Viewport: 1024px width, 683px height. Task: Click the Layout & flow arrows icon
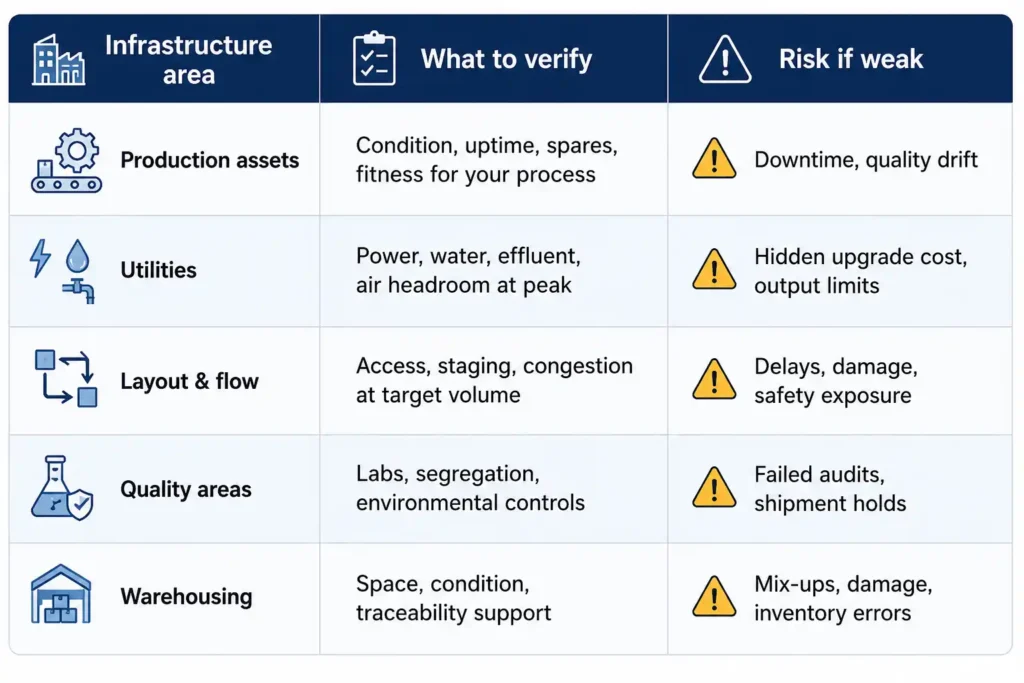pyautogui.click(x=65, y=379)
